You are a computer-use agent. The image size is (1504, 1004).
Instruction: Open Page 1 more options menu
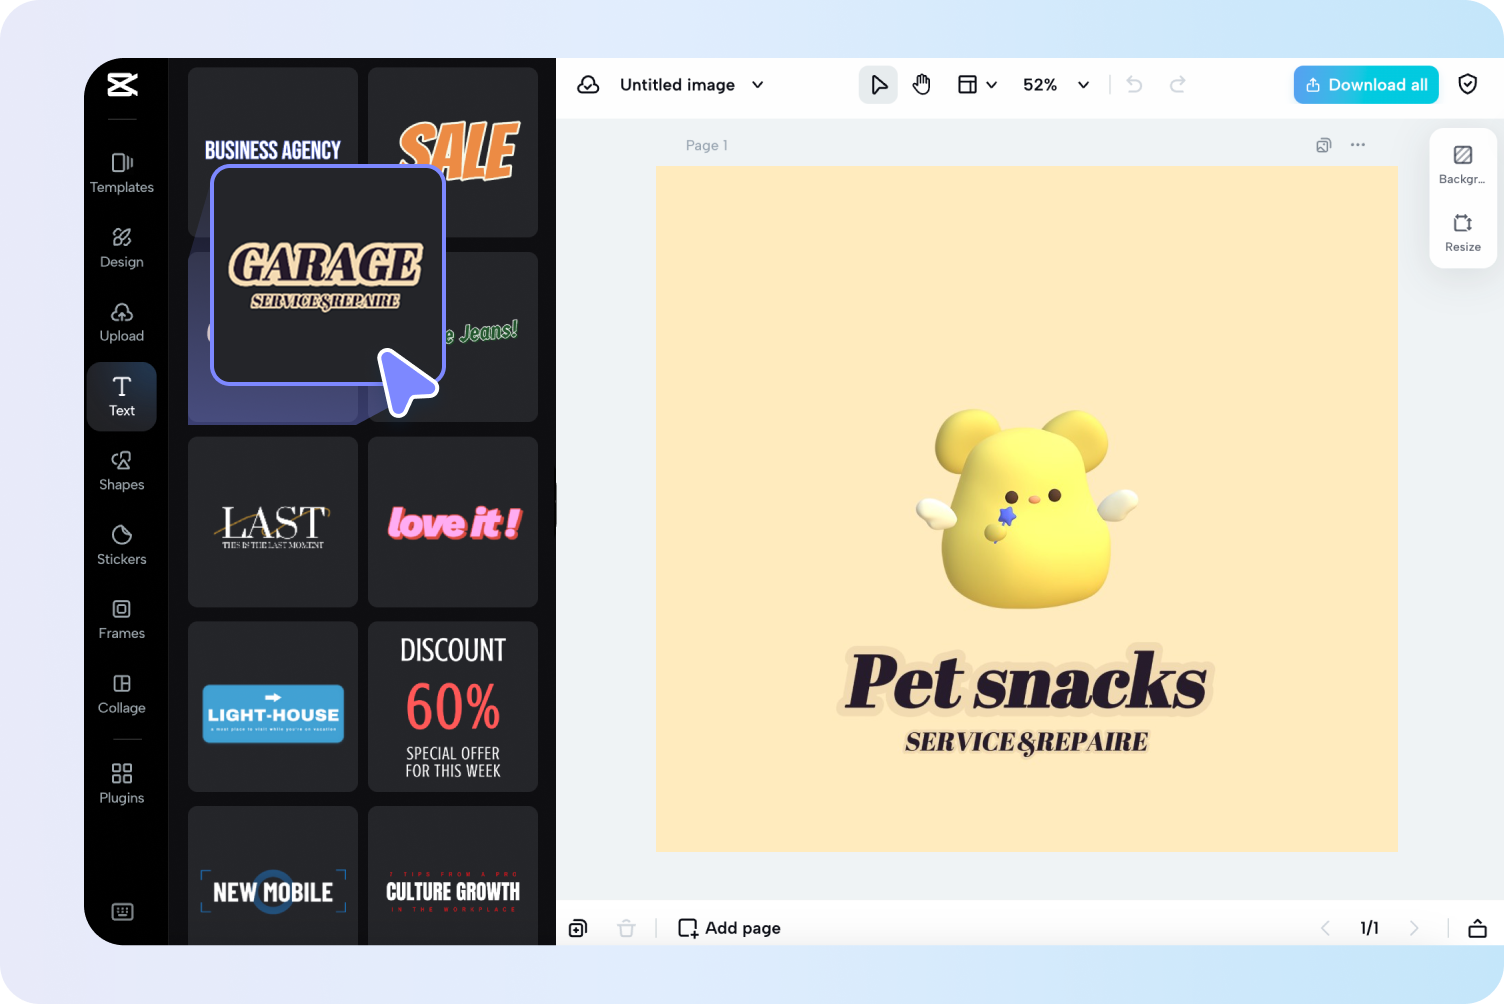[1358, 145]
